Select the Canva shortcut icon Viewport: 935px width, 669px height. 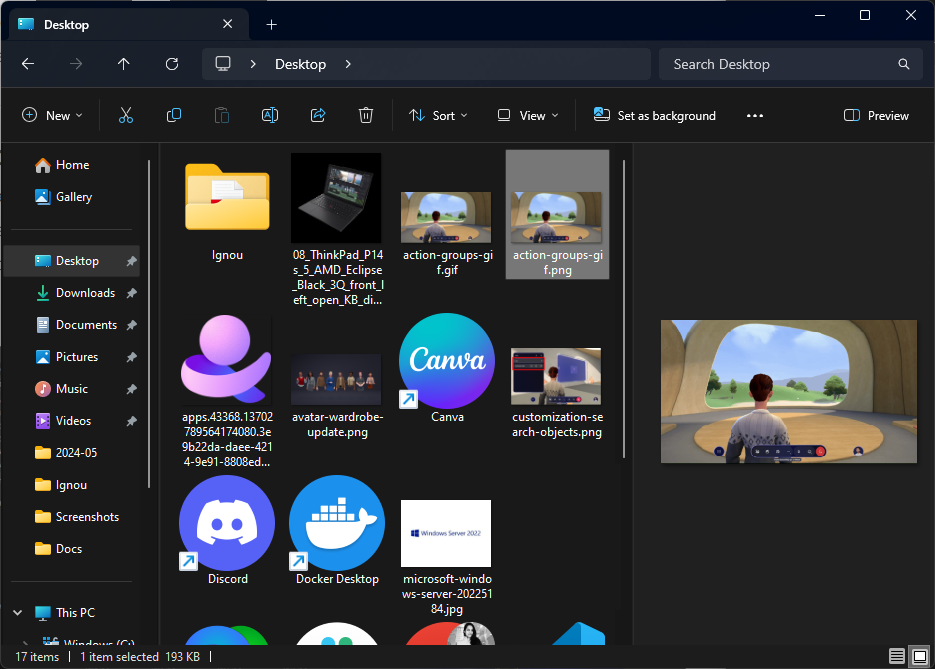(x=447, y=361)
